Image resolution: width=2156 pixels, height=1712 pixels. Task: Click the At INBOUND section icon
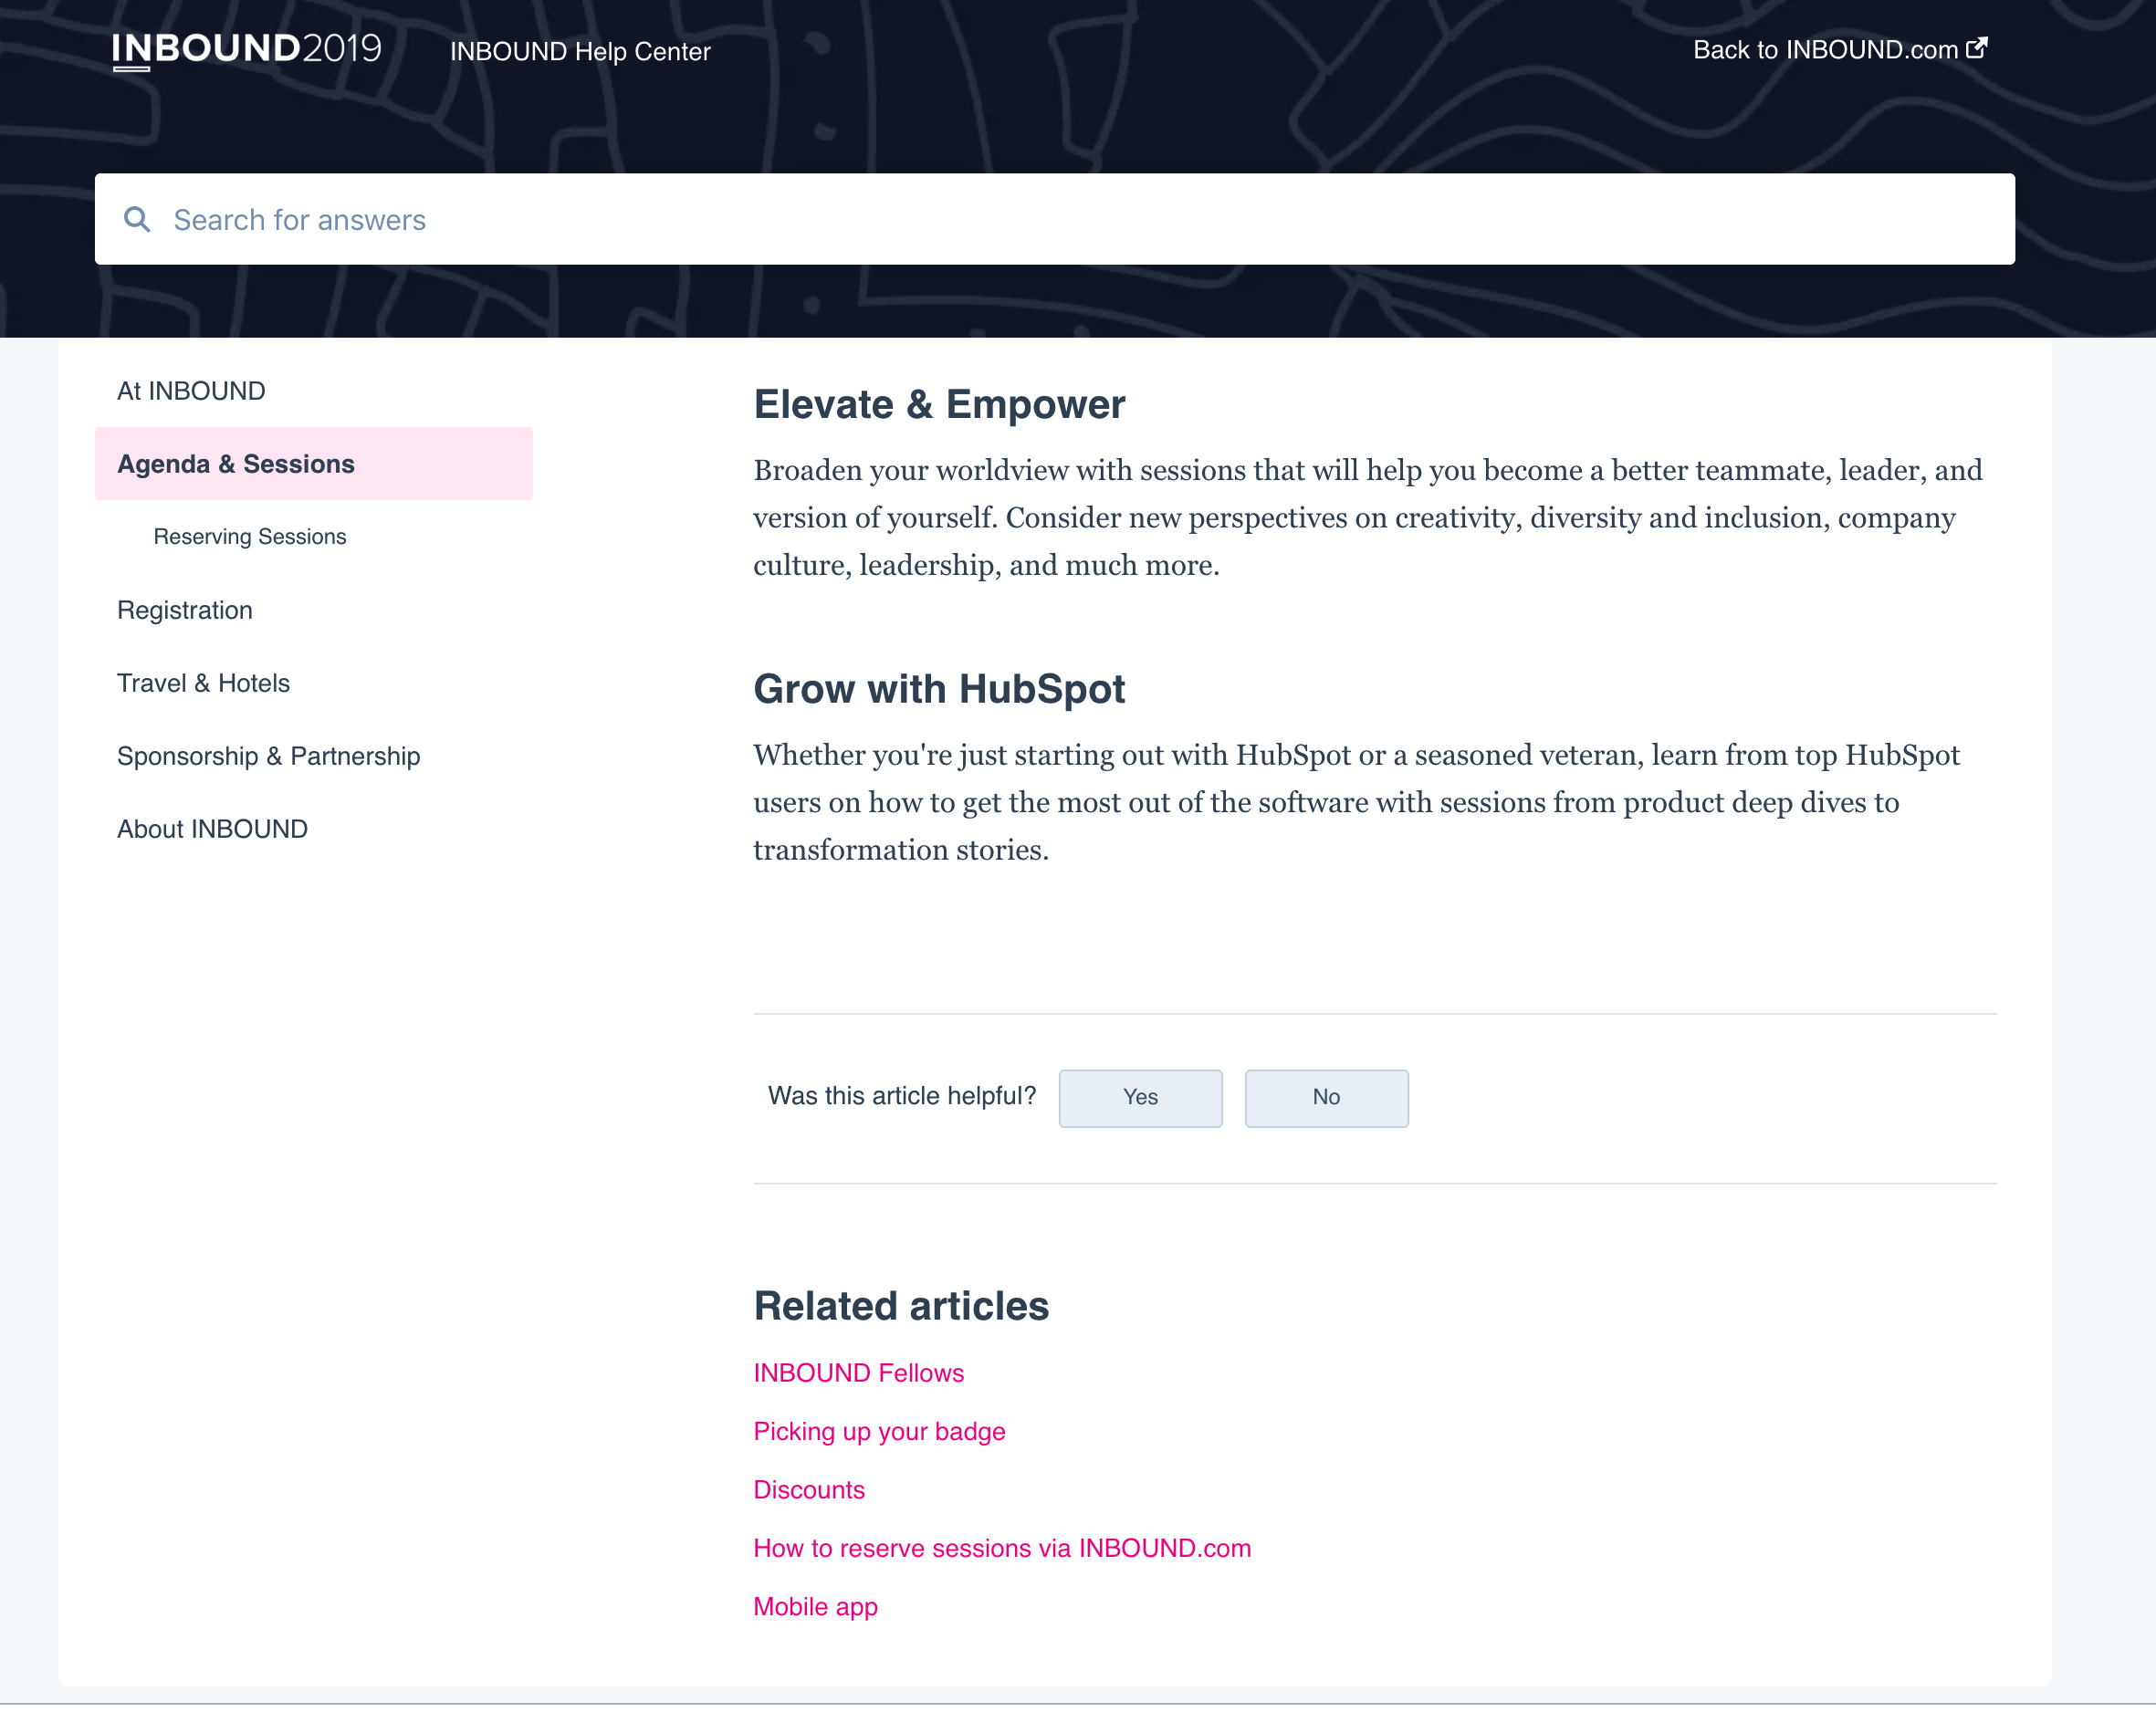pos(191,390)
